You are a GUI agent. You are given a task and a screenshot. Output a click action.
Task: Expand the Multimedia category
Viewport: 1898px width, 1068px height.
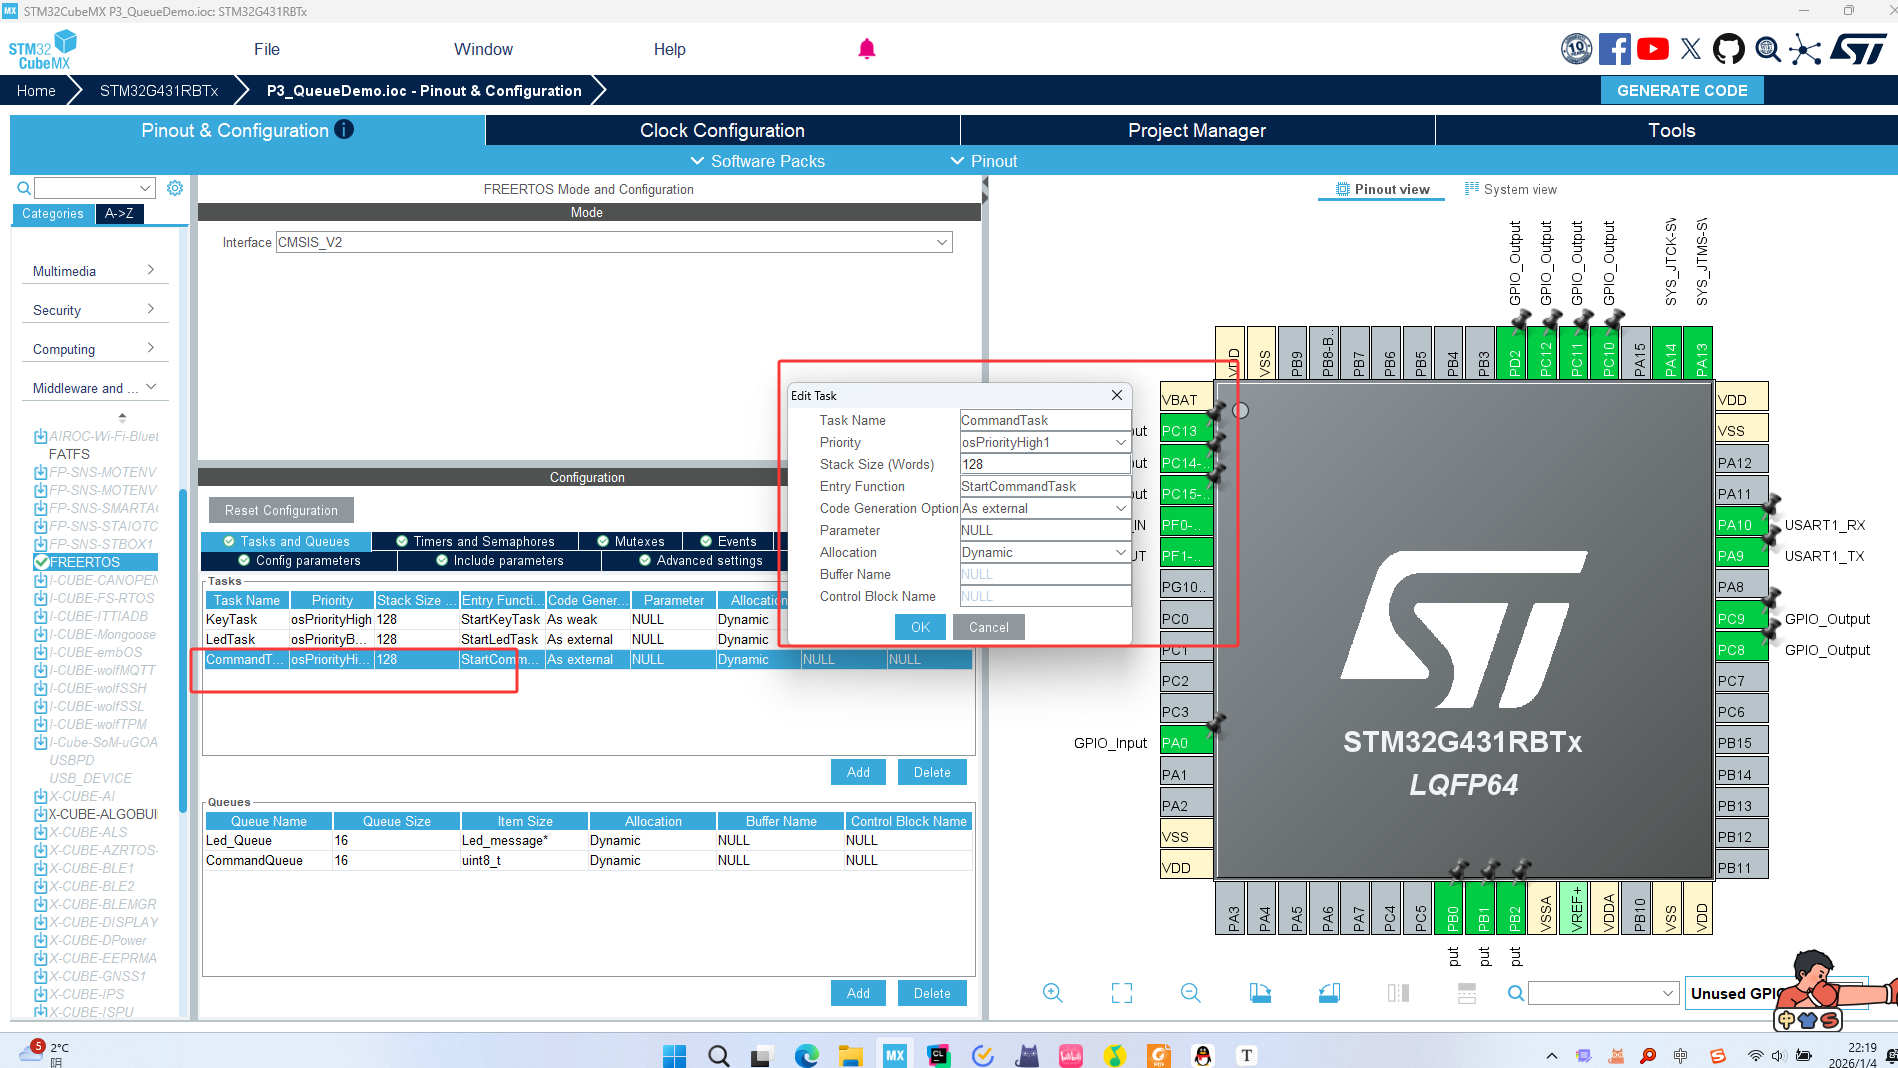94,271
